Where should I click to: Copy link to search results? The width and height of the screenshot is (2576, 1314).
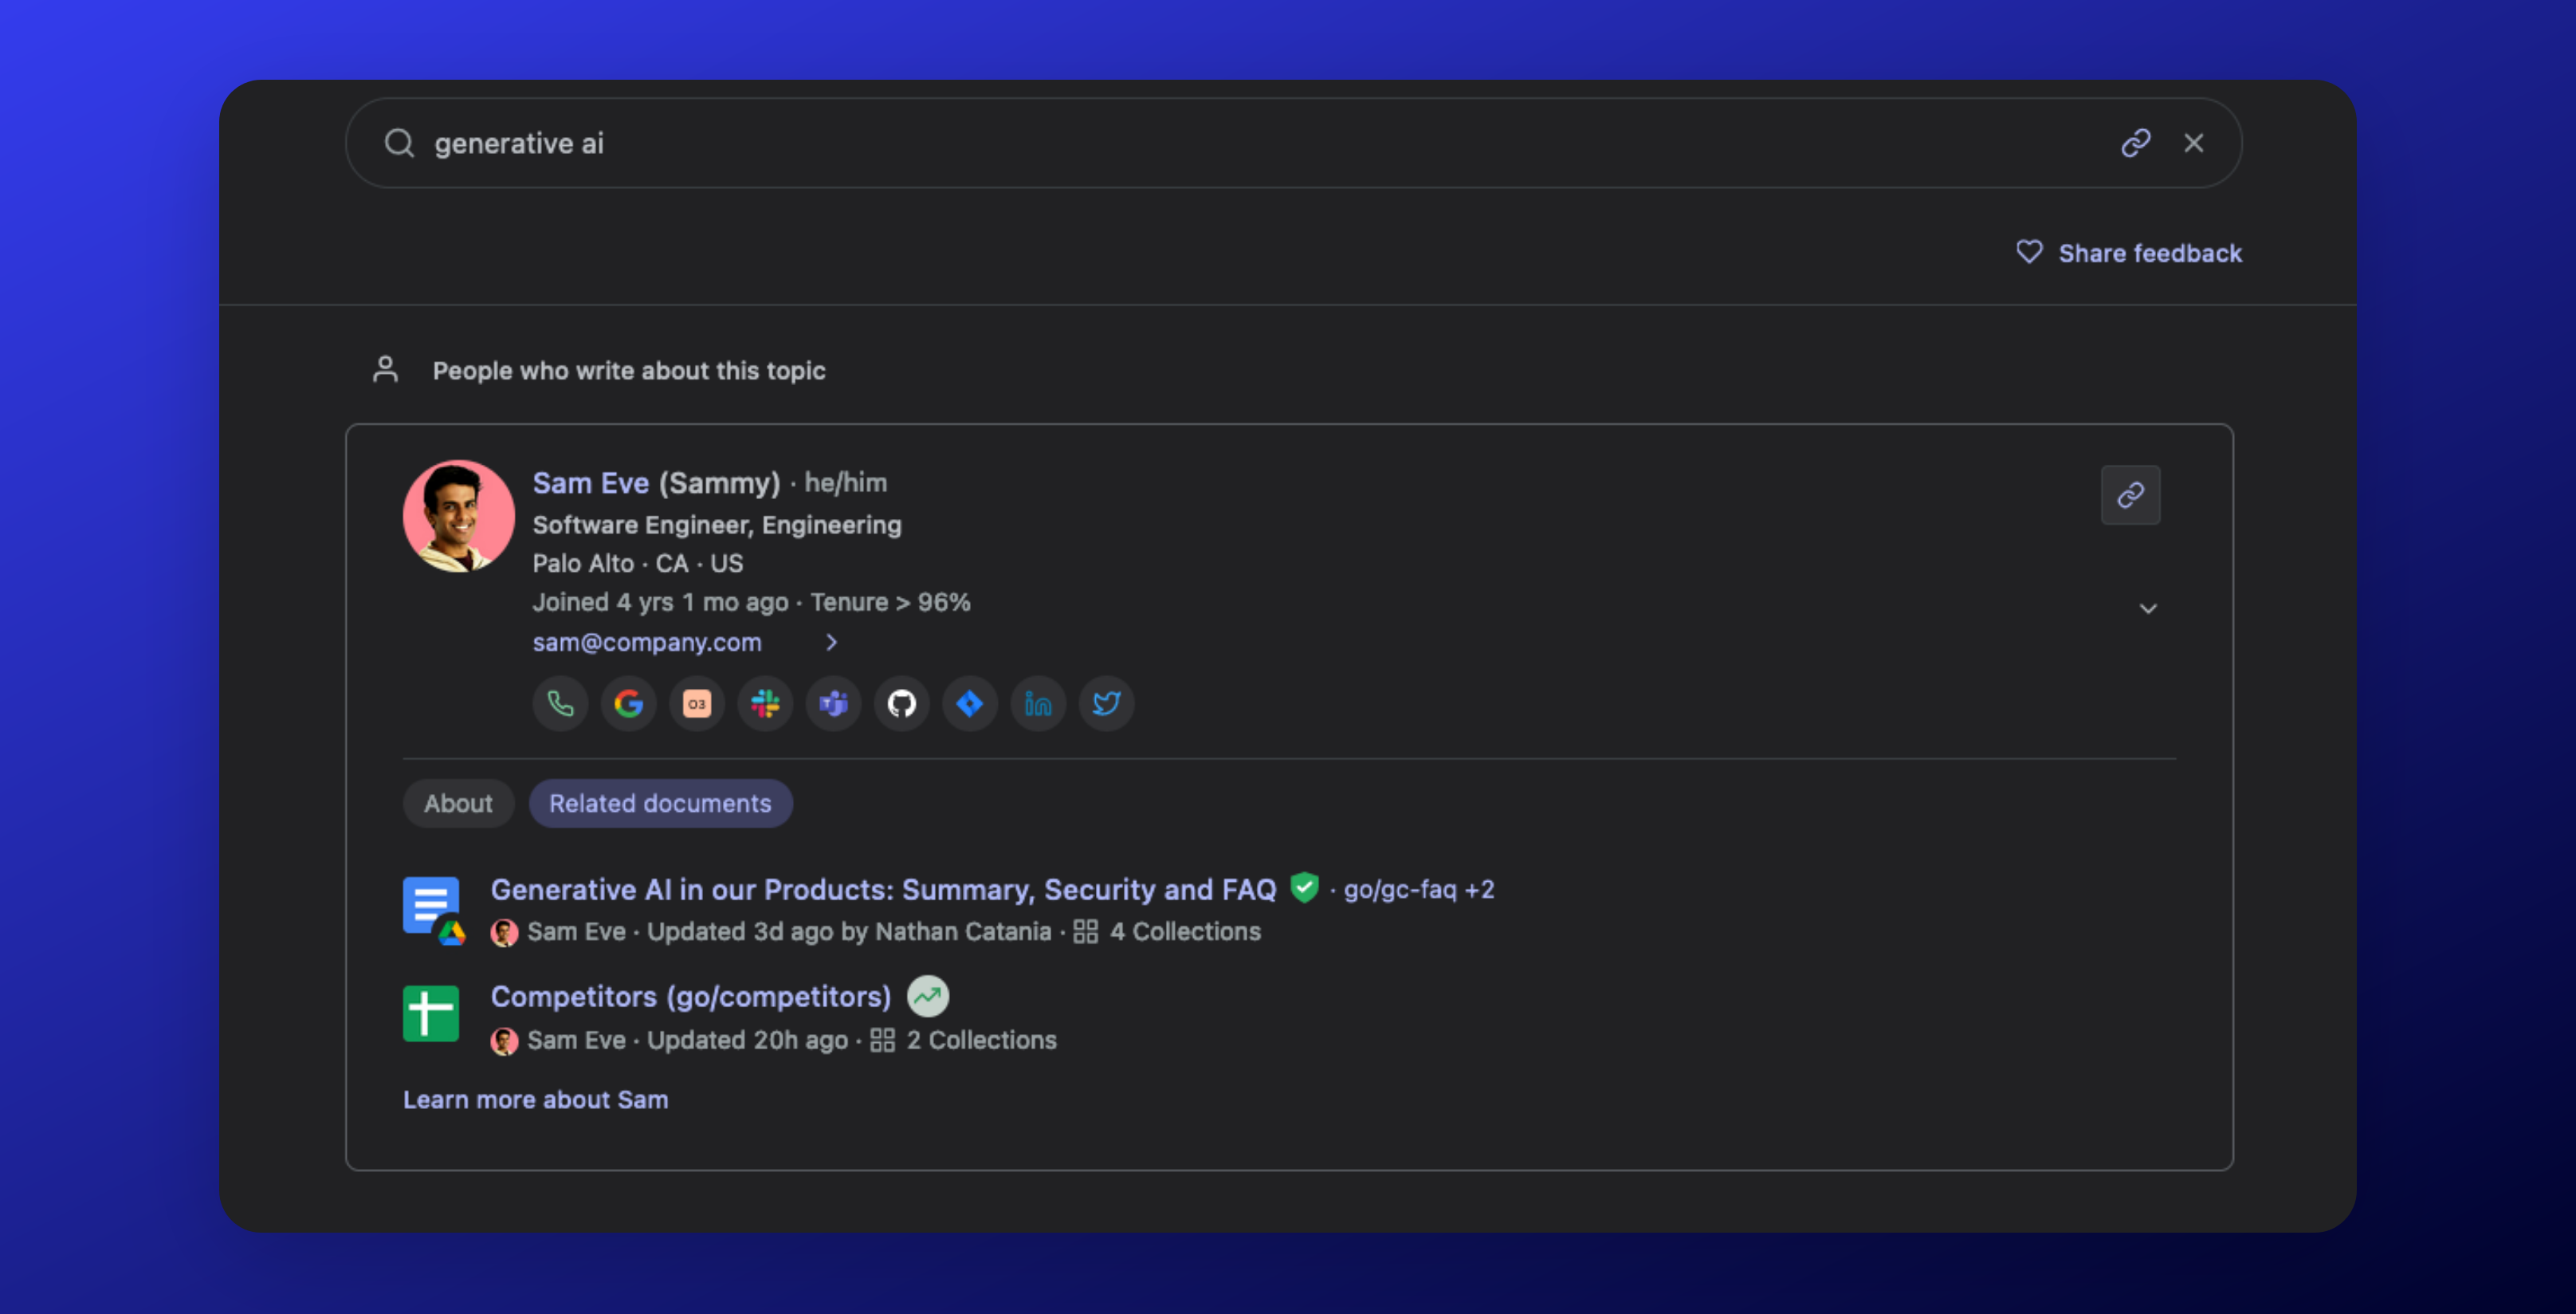[2136, 143]
